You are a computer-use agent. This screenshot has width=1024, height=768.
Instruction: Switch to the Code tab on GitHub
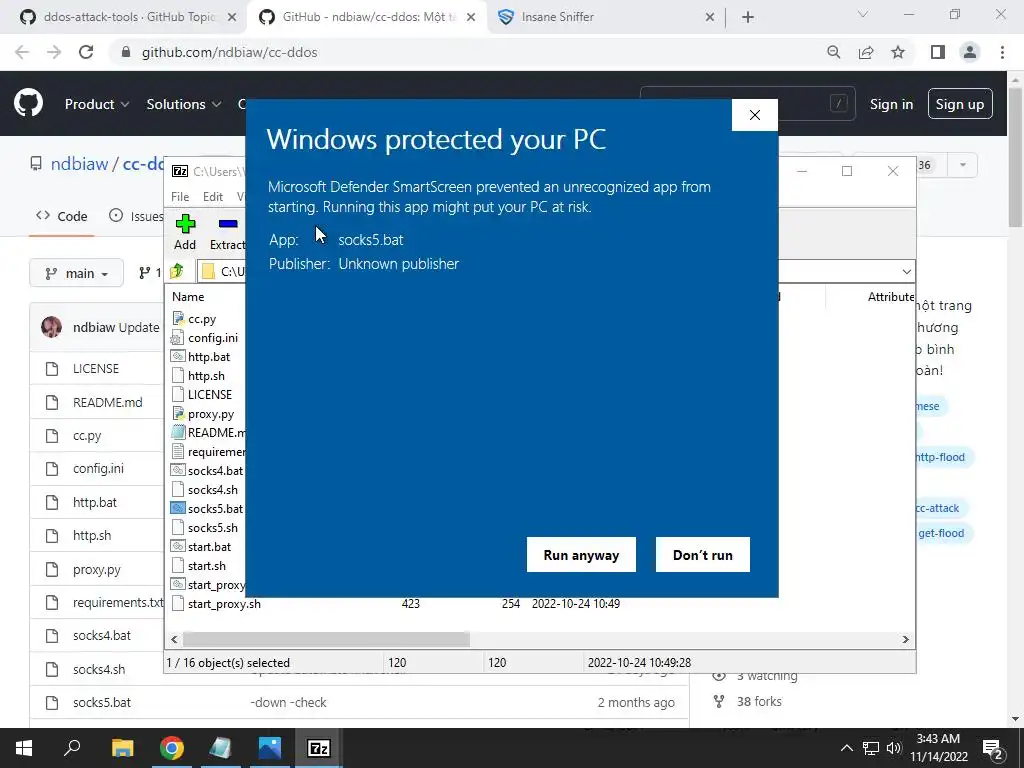click(x=62, y=216)
